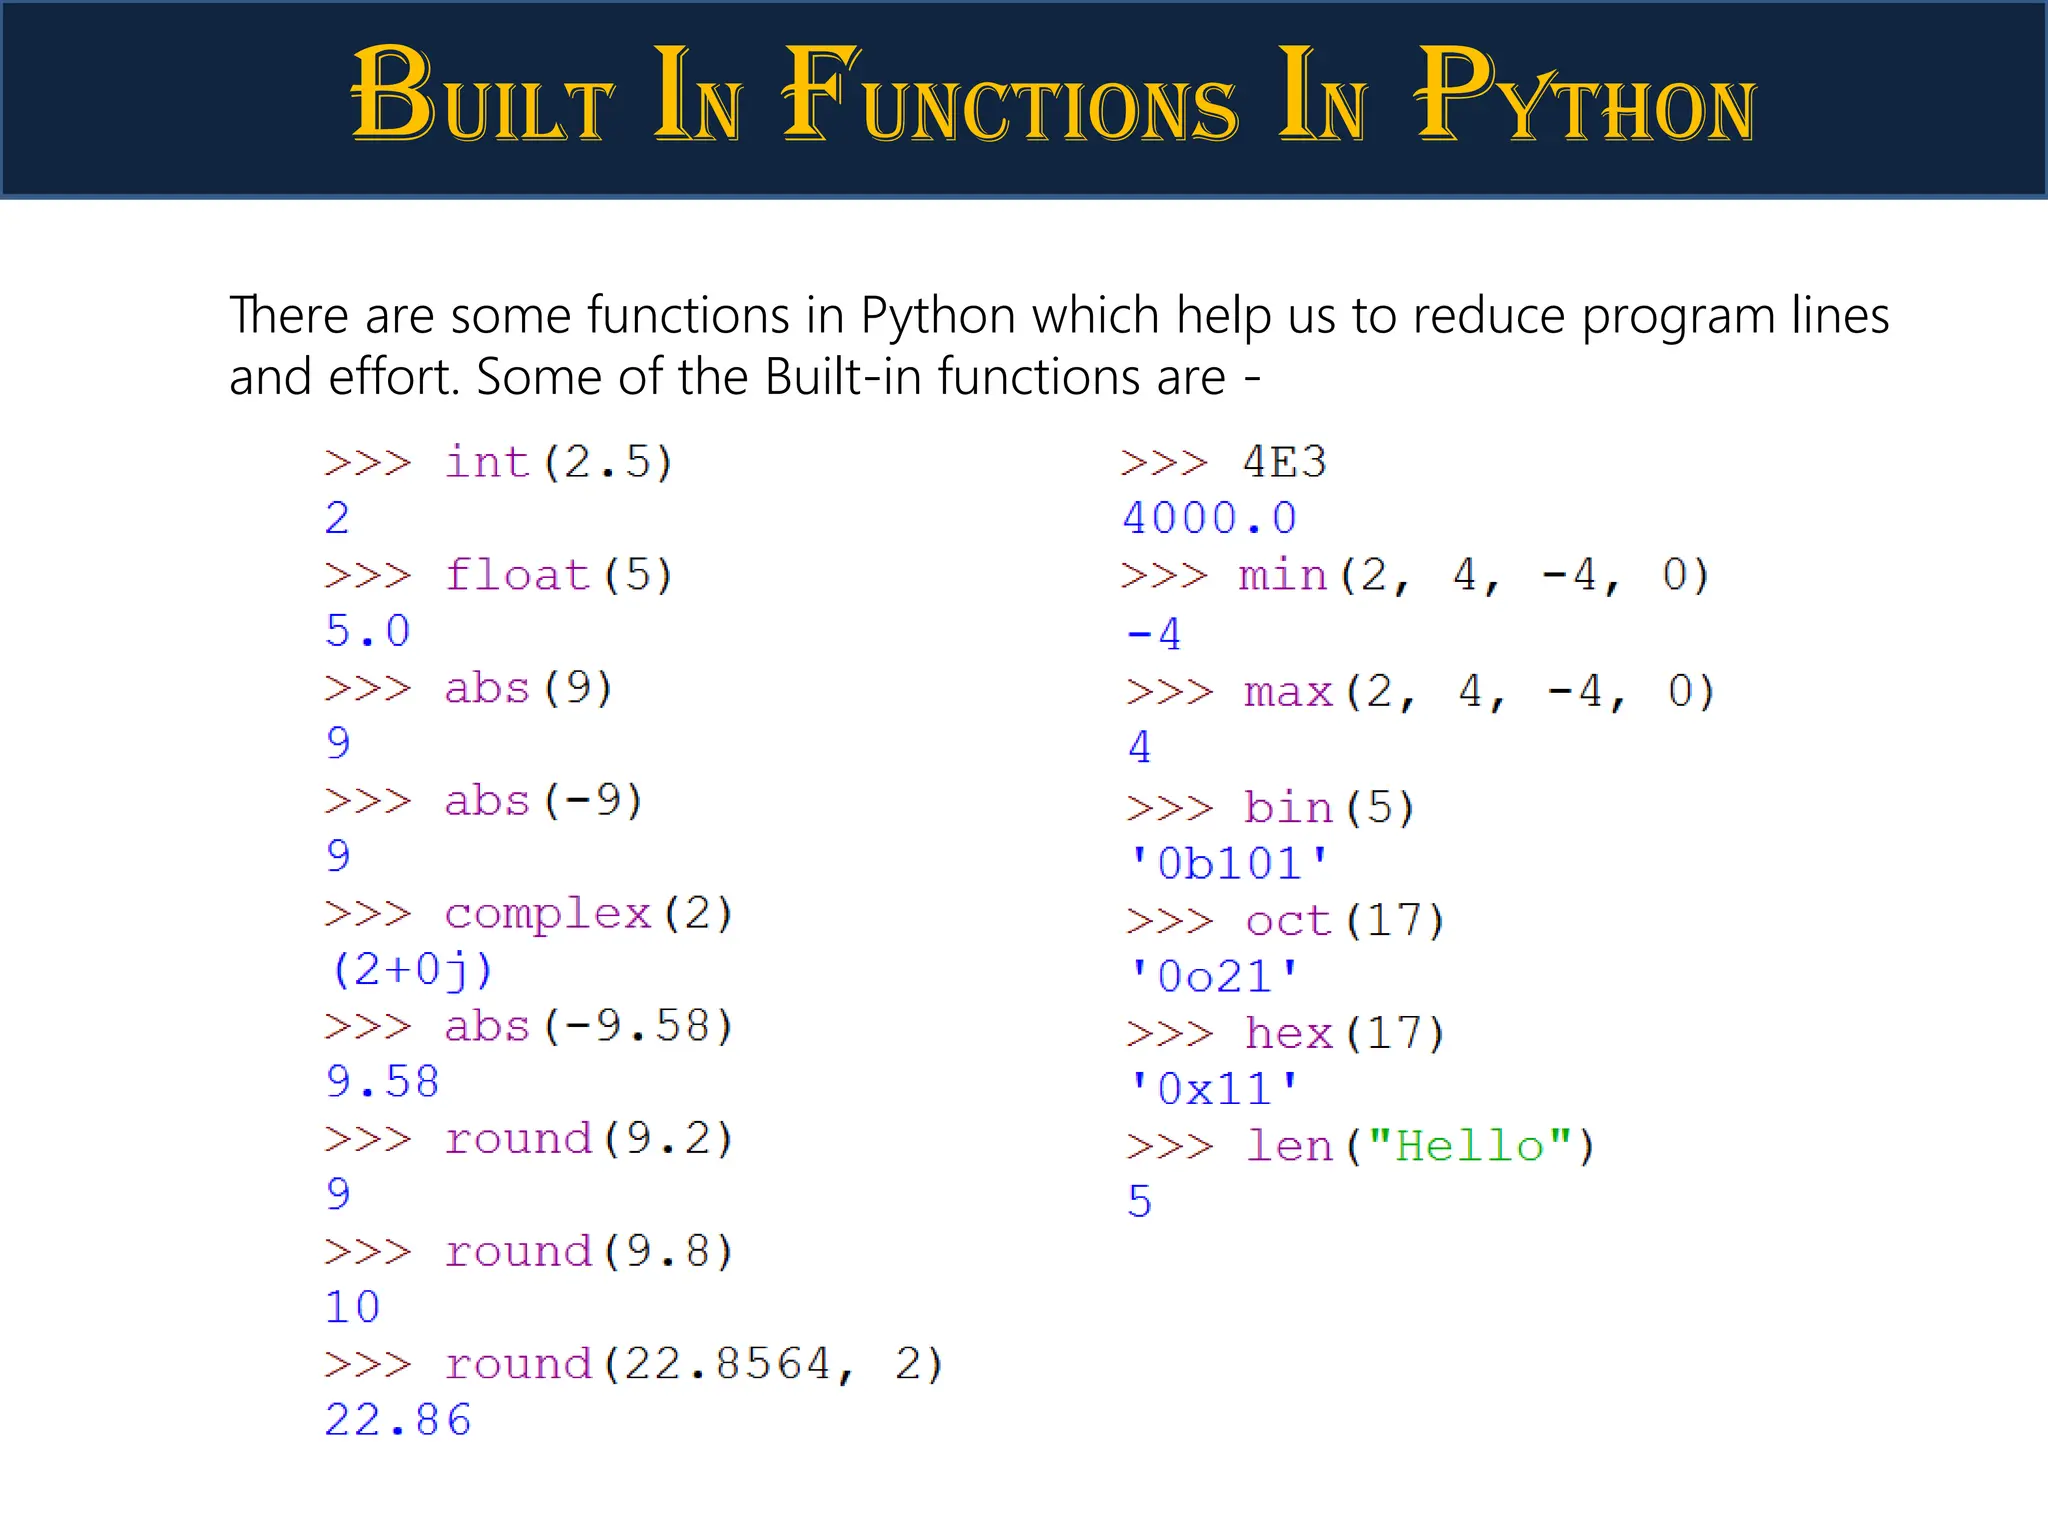Click the output '(2+0j)'
The image size is (2048, 1536).
click(x=411, y=970)
